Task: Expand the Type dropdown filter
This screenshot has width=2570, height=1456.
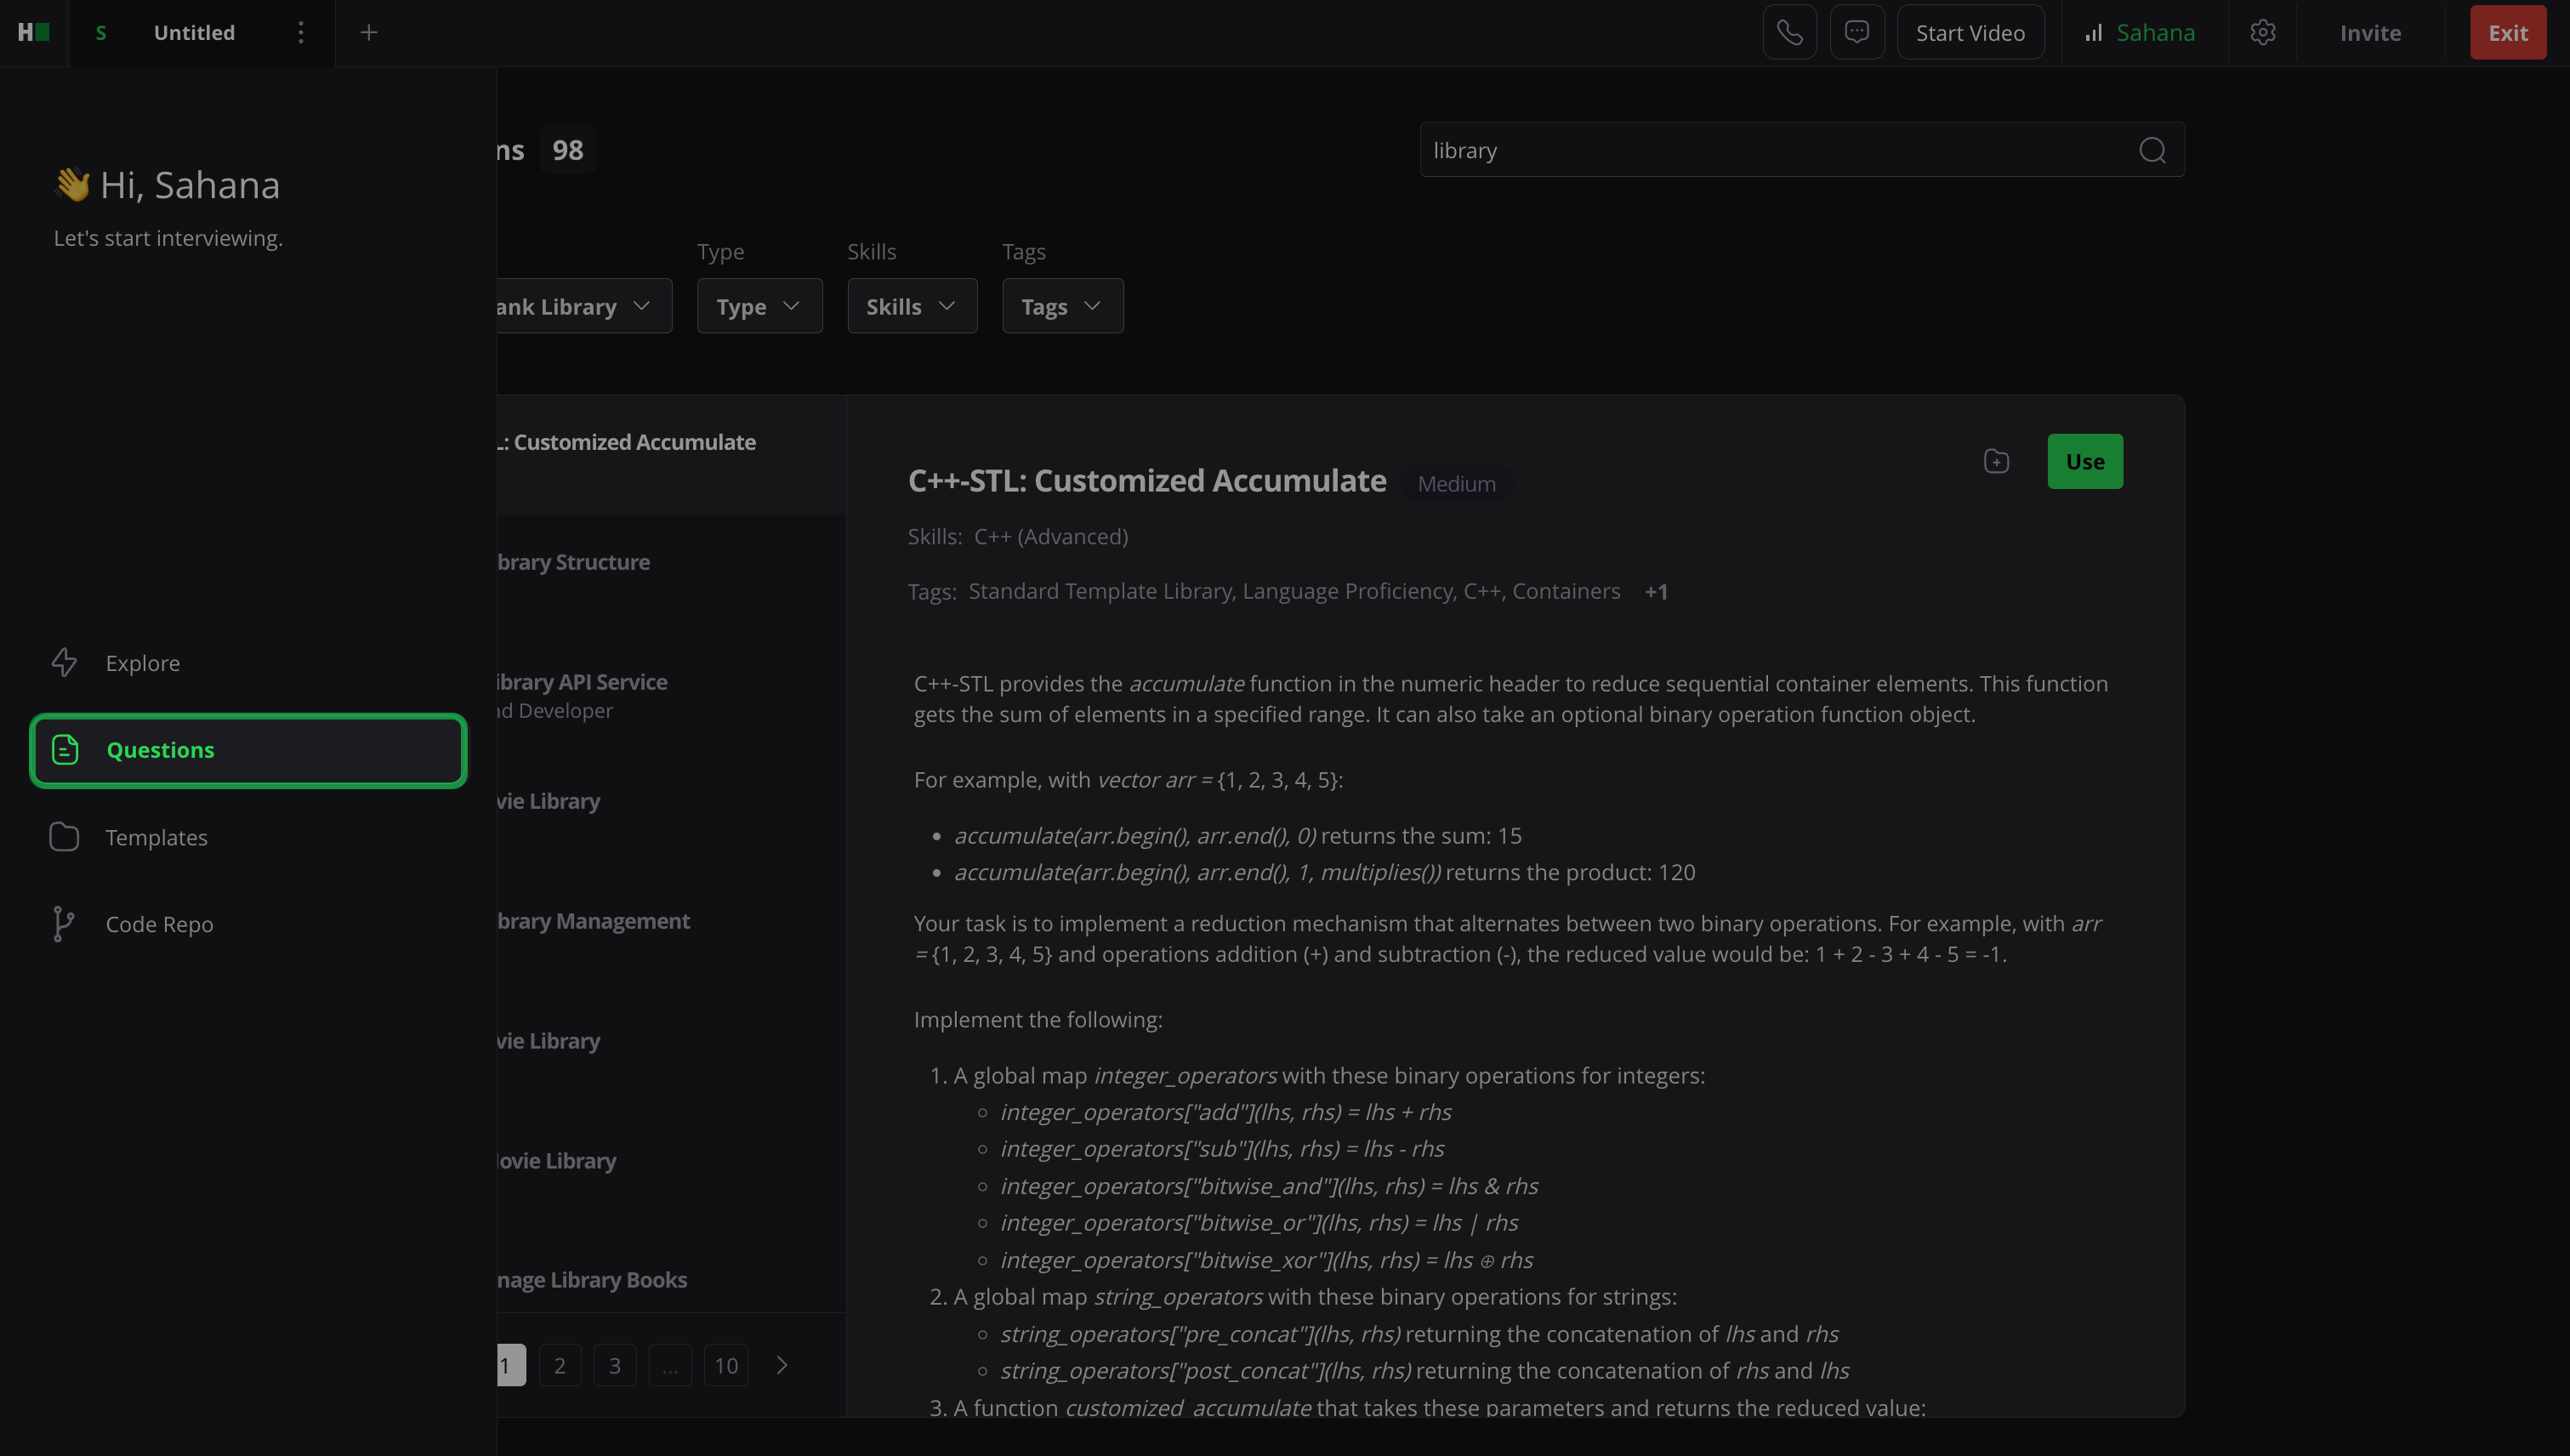Action: [759, 306]
